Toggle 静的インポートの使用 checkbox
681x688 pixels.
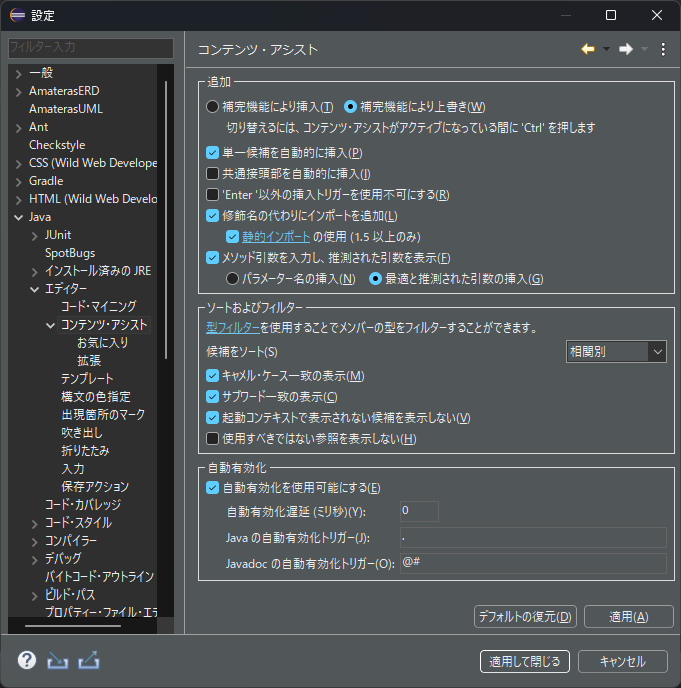point(232,237)
